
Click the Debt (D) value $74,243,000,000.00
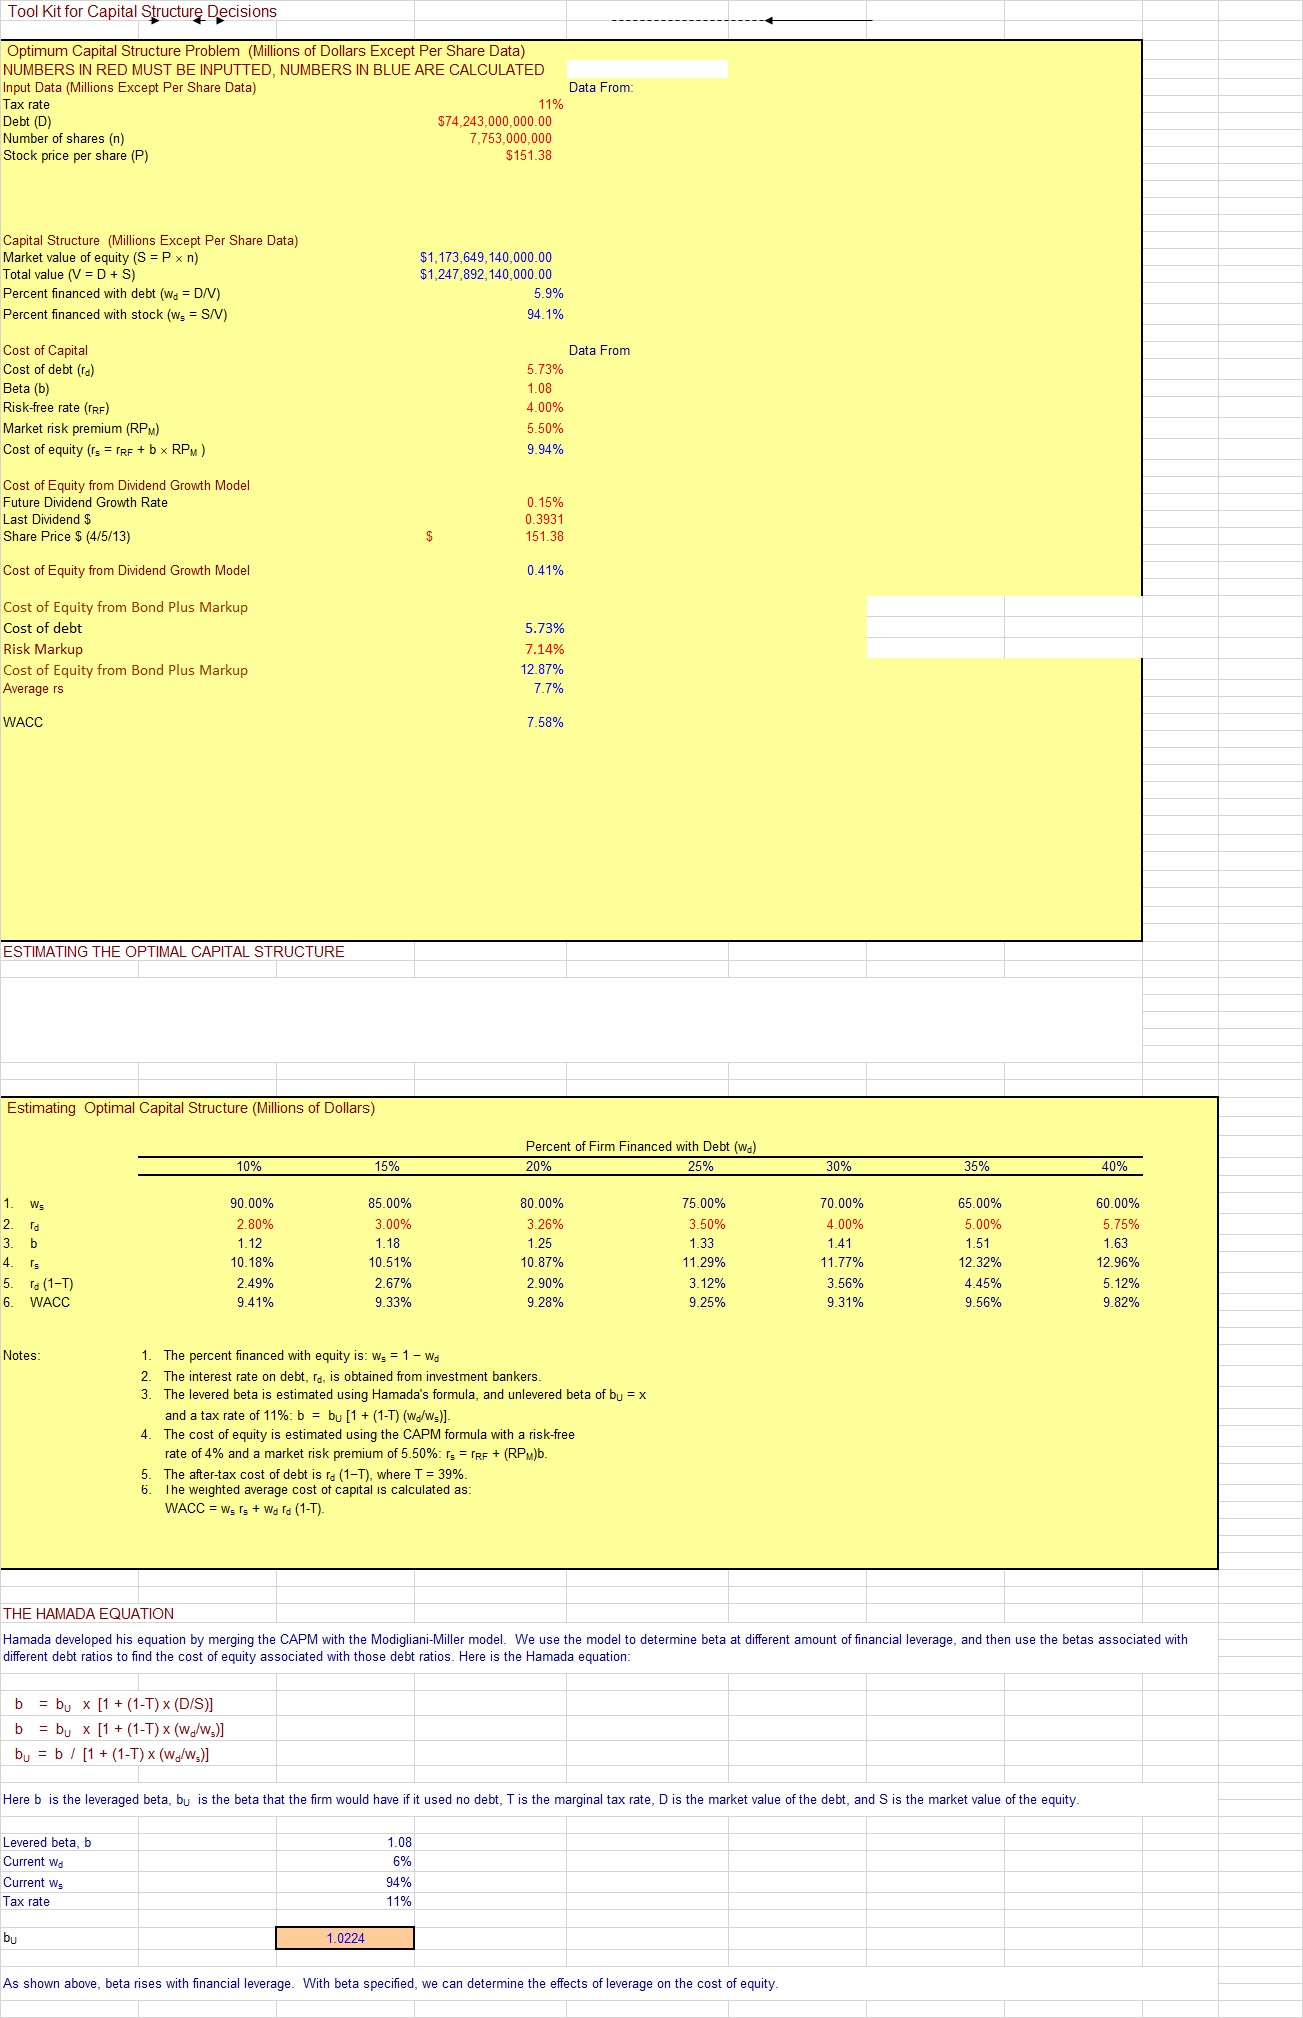click(x=495, y=121)
